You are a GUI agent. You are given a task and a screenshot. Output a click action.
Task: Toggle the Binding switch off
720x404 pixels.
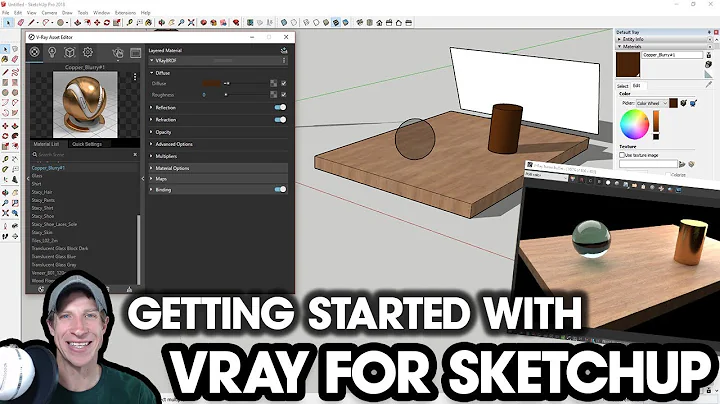280,189
